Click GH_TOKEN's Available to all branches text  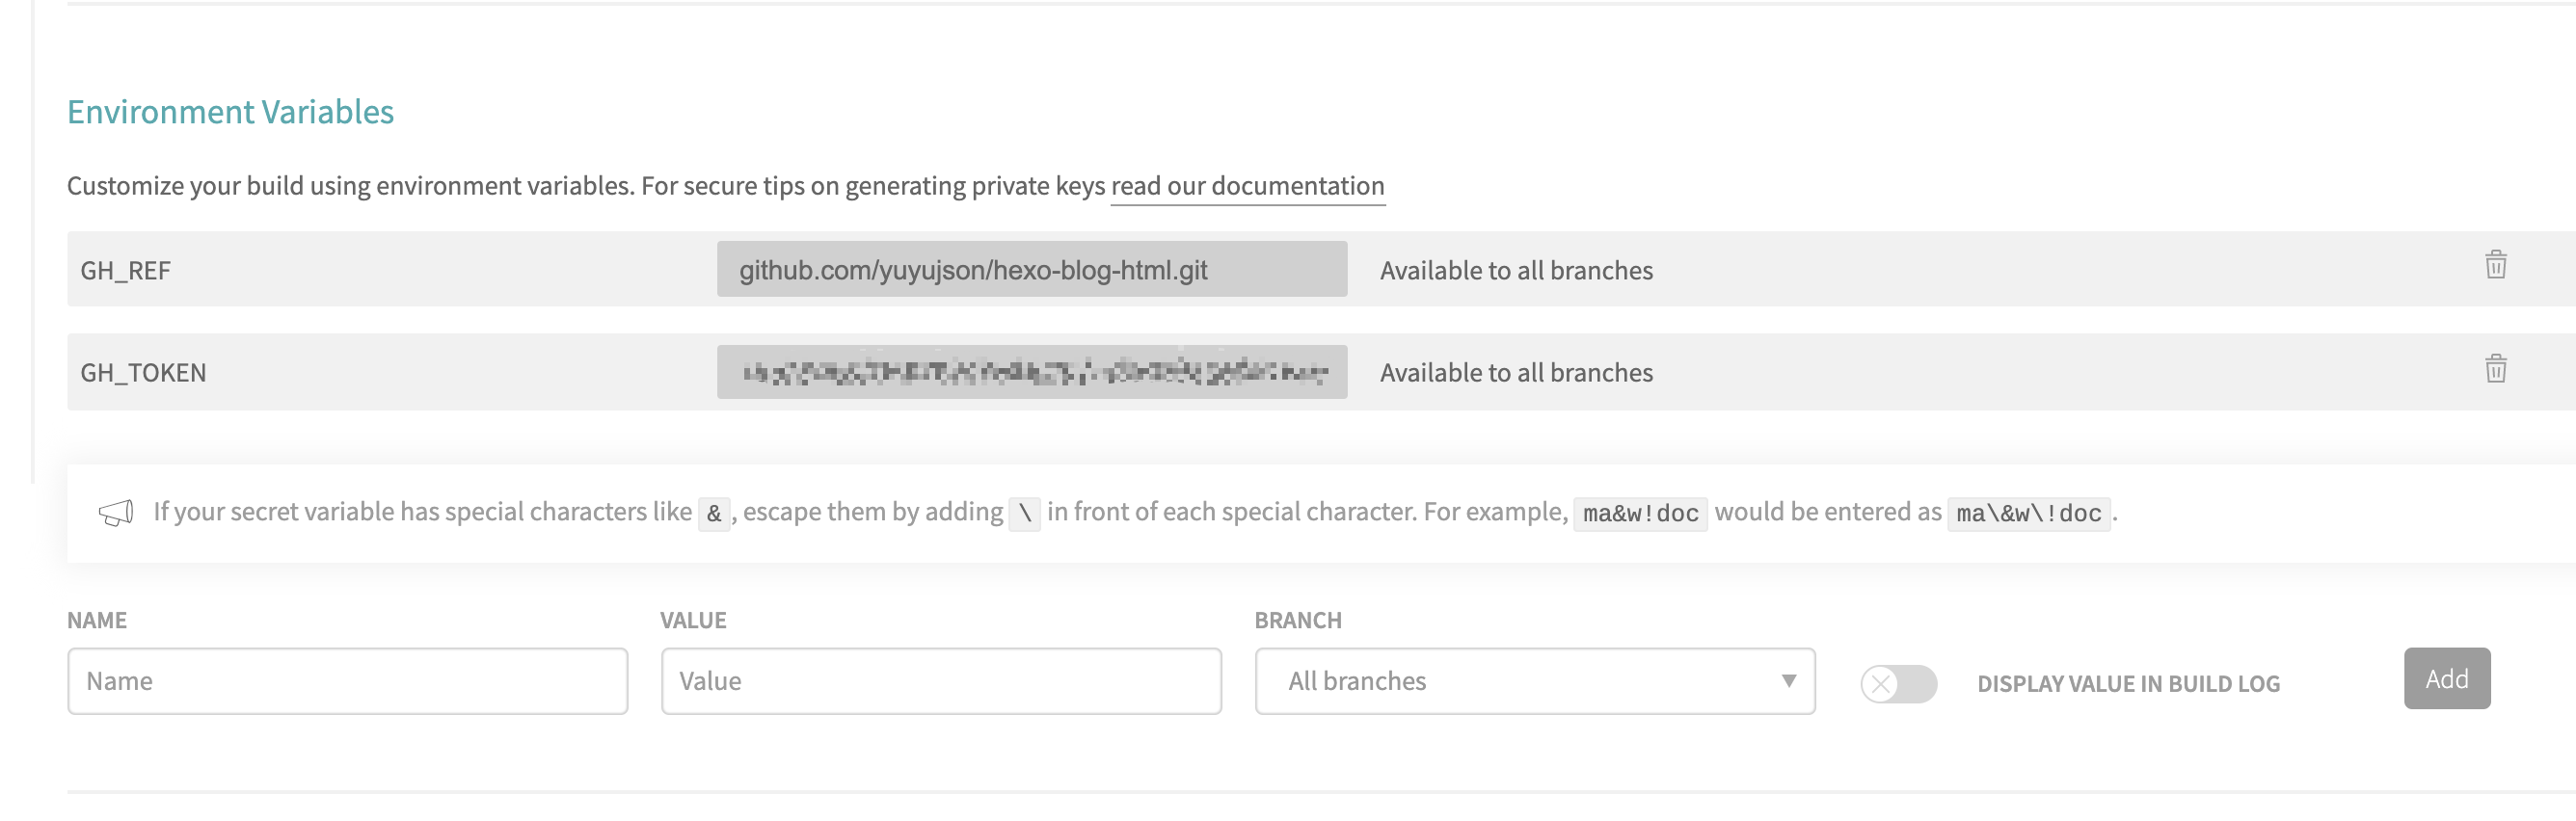1516,373
